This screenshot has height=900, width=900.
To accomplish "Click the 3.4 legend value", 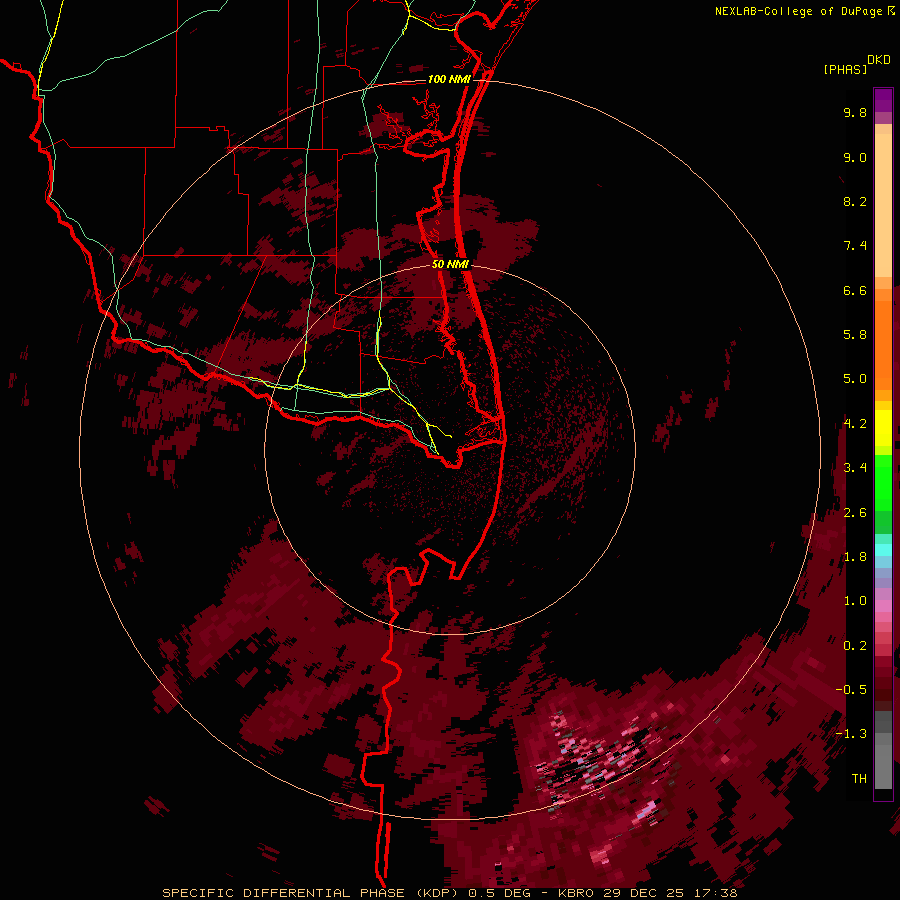I will click(x=855, y=468).
